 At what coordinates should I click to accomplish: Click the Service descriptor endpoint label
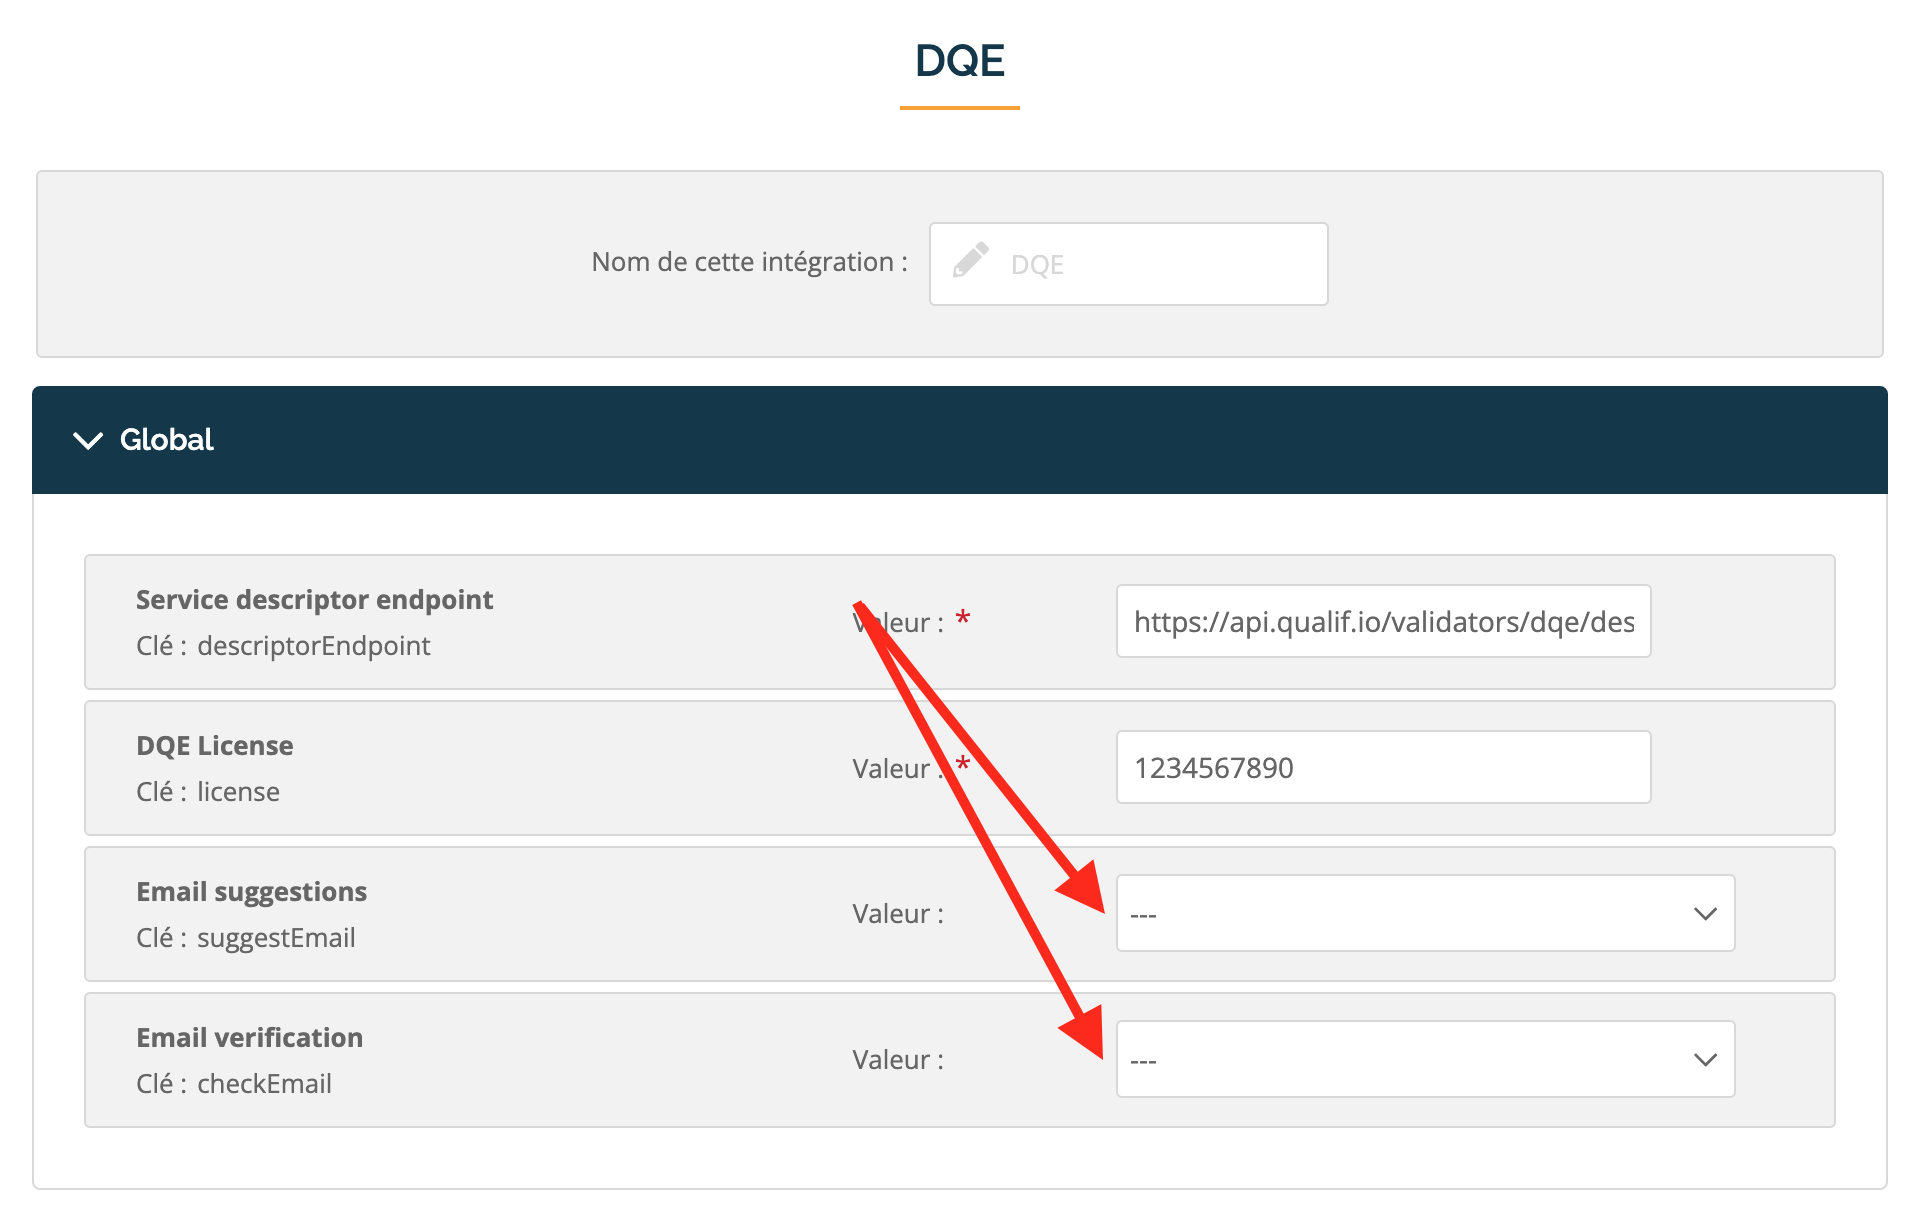pos(314,600)
